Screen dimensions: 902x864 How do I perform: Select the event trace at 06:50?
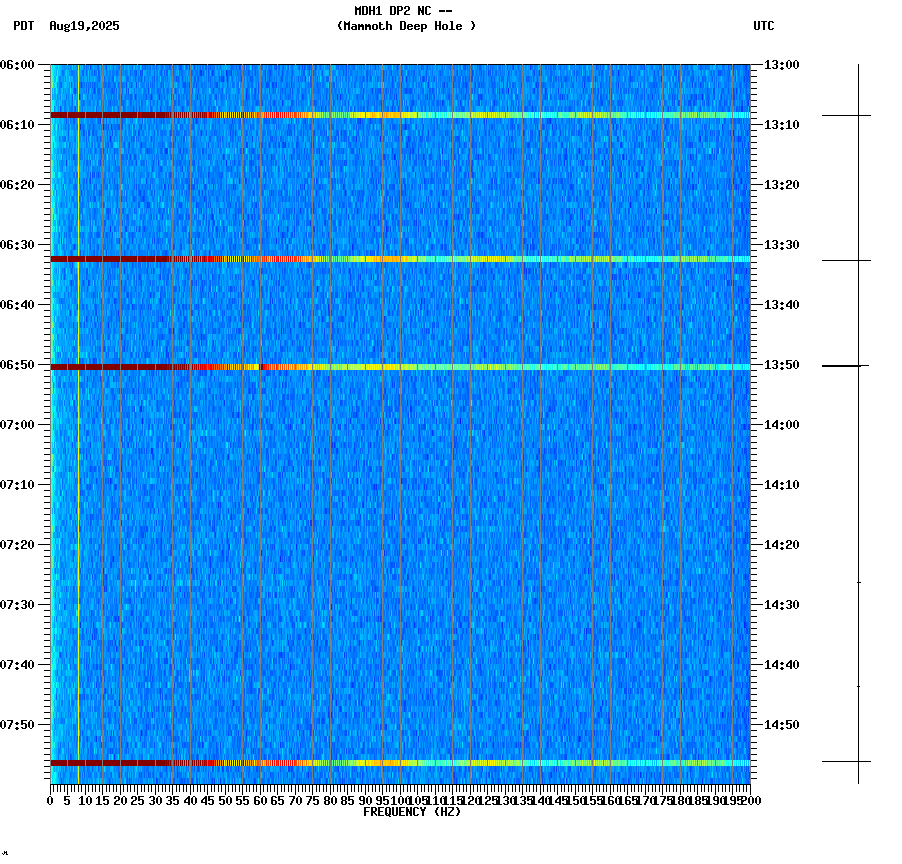point(400,367)
